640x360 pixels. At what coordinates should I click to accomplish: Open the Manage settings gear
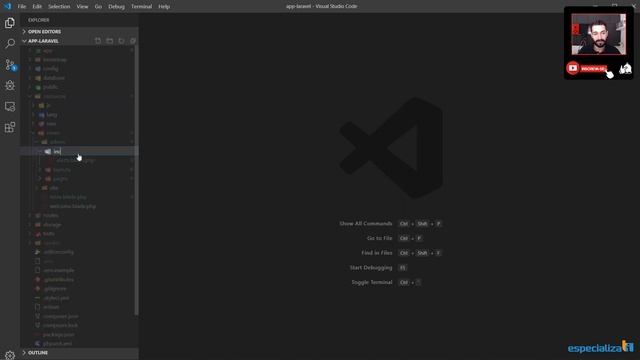(x=10, y=354)
